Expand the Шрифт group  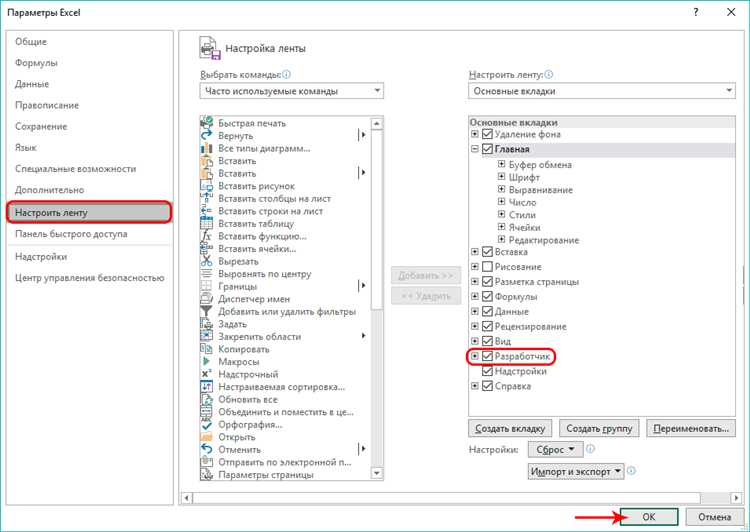pyautogui.click(x=501, y=177)
